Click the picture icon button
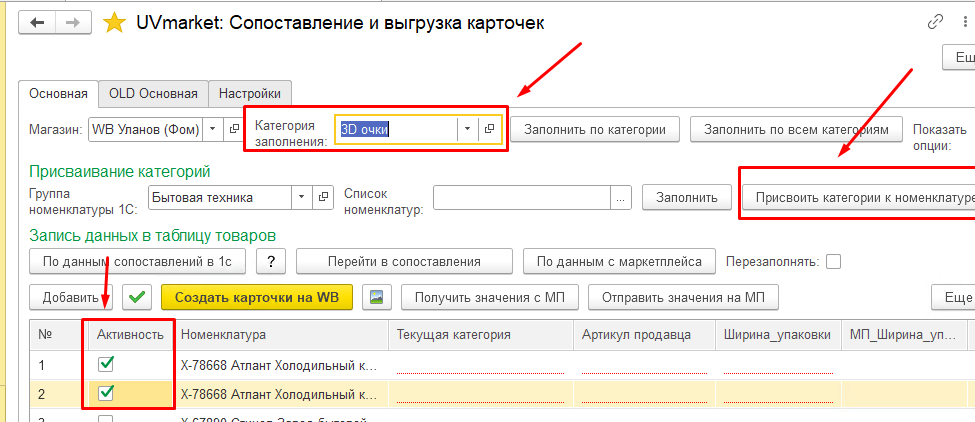The image size is (975, 422). click(x=377, y=296)
